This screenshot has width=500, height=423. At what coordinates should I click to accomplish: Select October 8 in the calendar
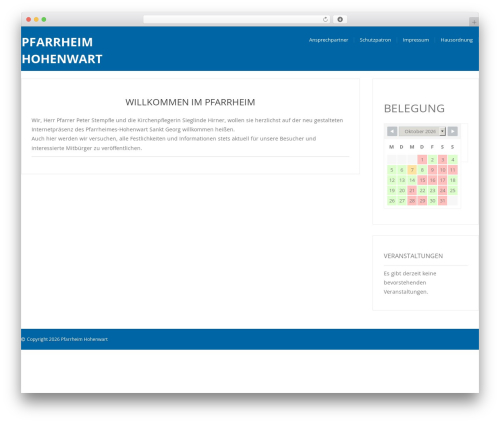422,170
